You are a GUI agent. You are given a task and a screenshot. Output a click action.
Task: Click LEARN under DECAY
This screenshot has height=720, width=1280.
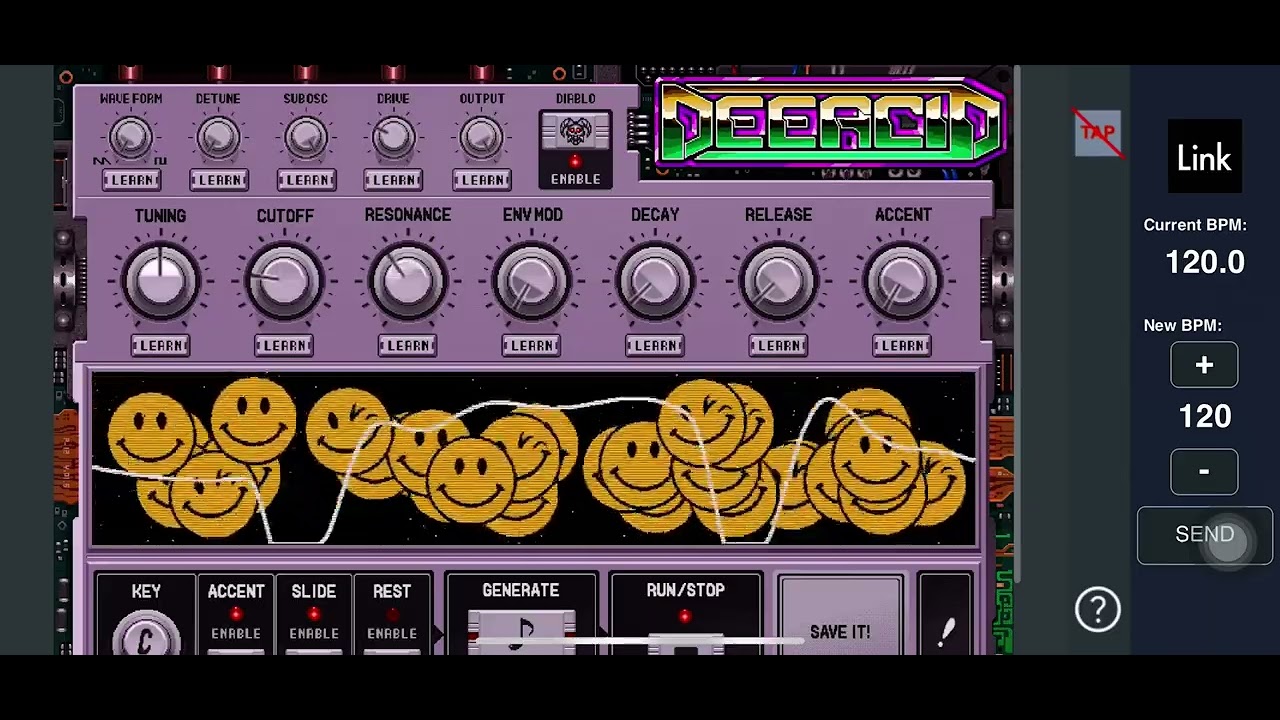(x=655, y=345)
